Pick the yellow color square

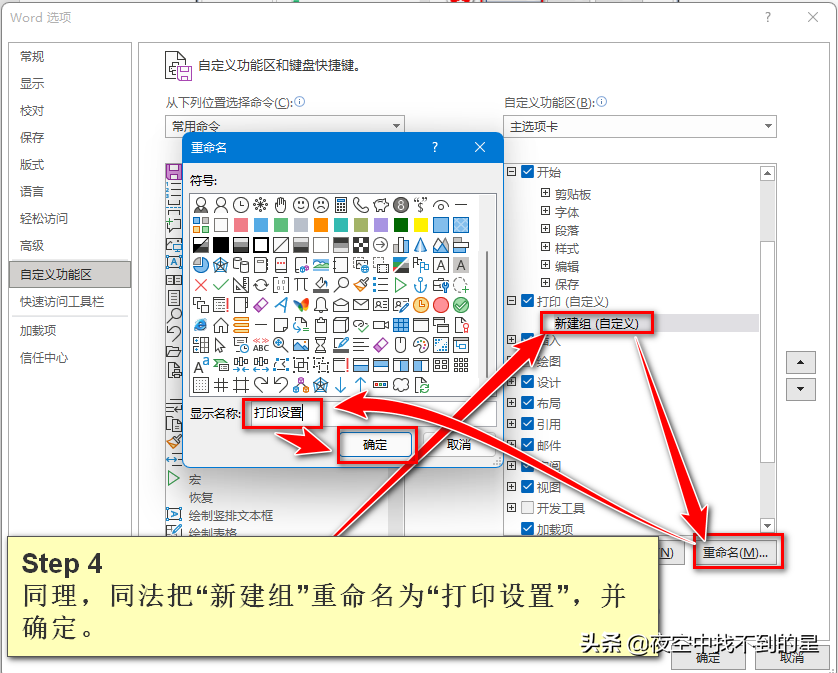pos(421,225)
